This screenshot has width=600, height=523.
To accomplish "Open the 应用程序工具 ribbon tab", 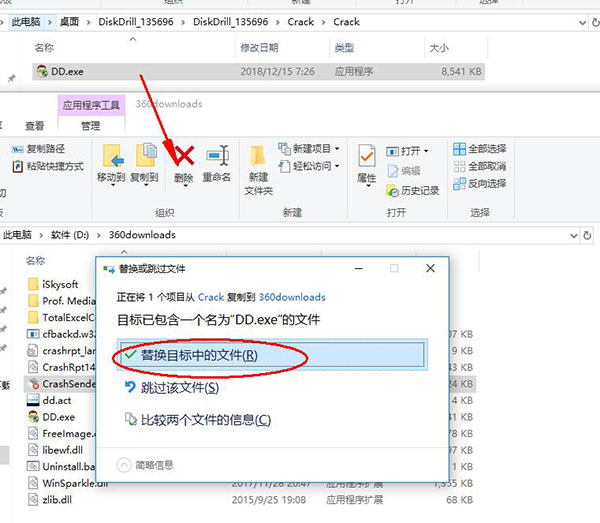I will (x=91, y=105).
